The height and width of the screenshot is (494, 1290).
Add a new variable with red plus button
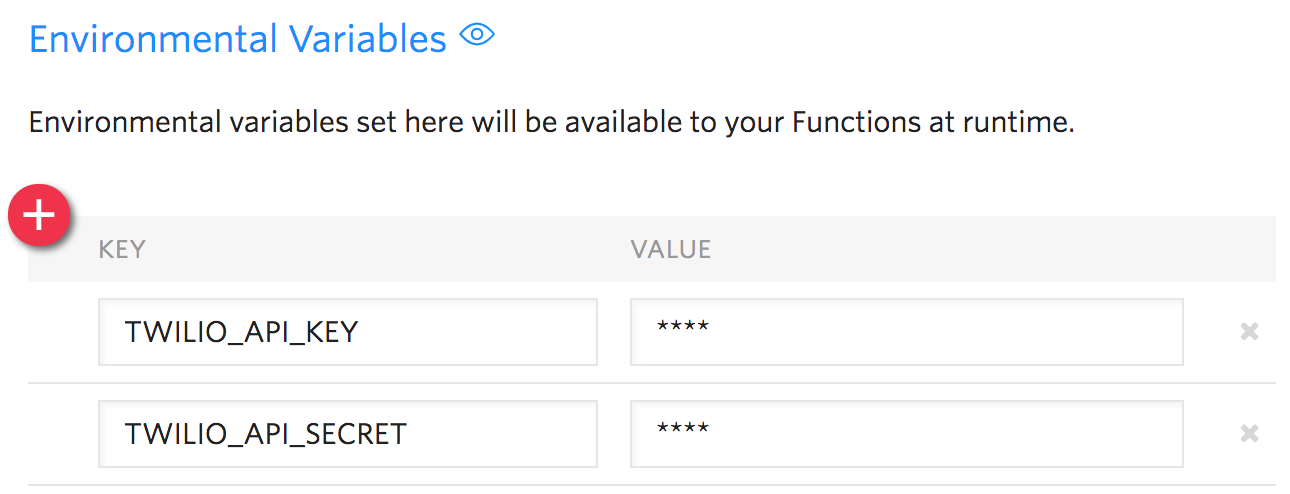pos(39,215)
